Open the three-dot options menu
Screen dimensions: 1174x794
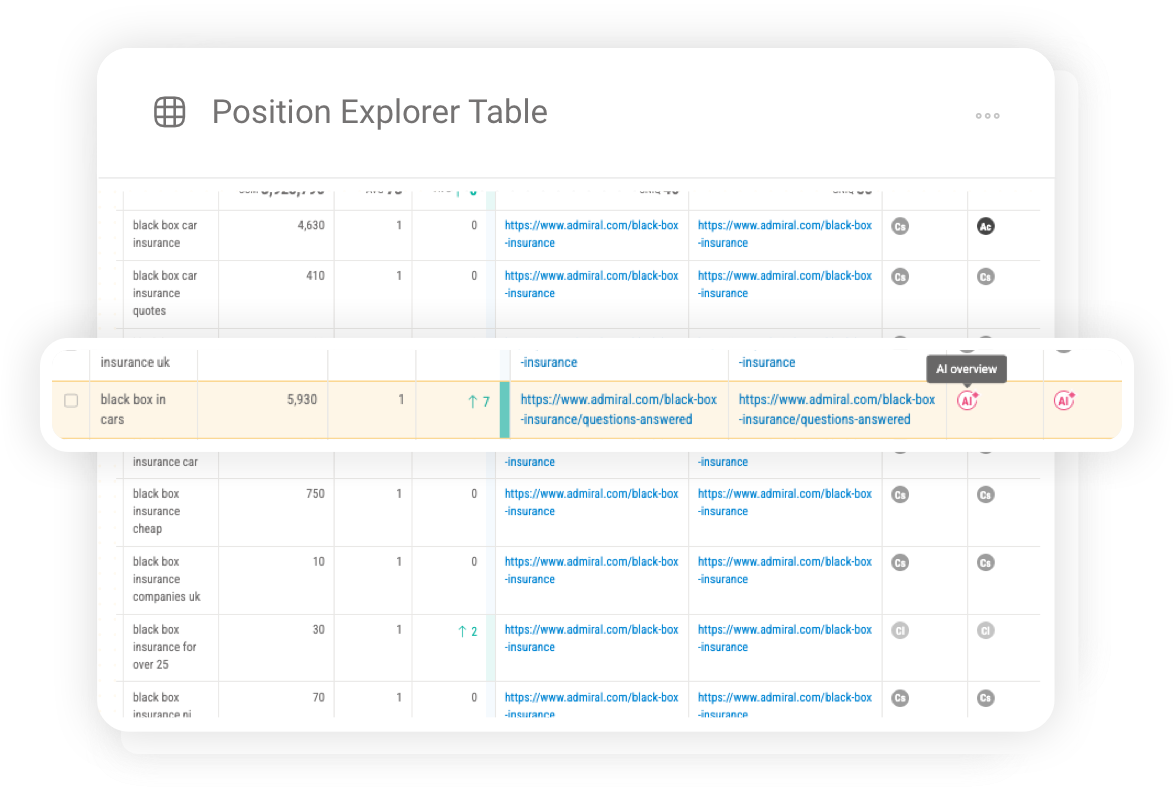click(987, 115)
